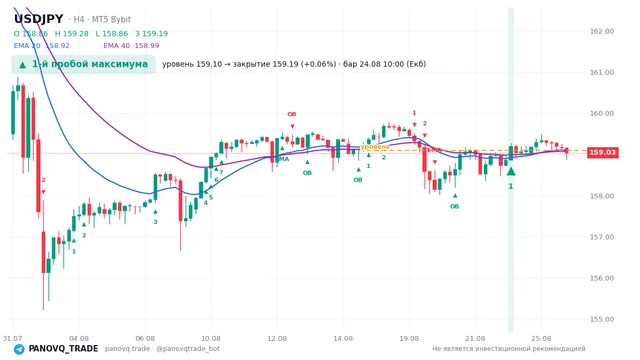The image size is (640, 360).
Task: Click the 156.00 price axis label
Action: pos(602,278)
